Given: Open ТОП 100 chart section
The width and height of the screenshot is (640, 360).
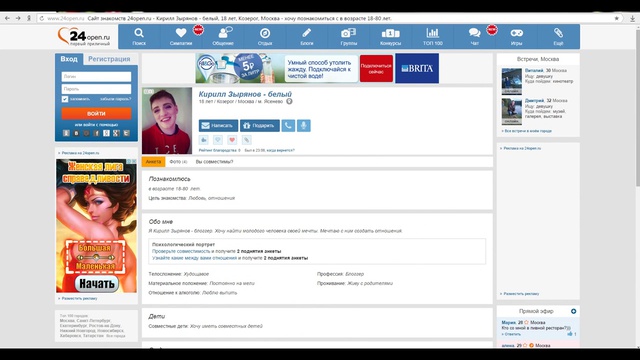Looking at the screenshot, I should click(433, 37).
